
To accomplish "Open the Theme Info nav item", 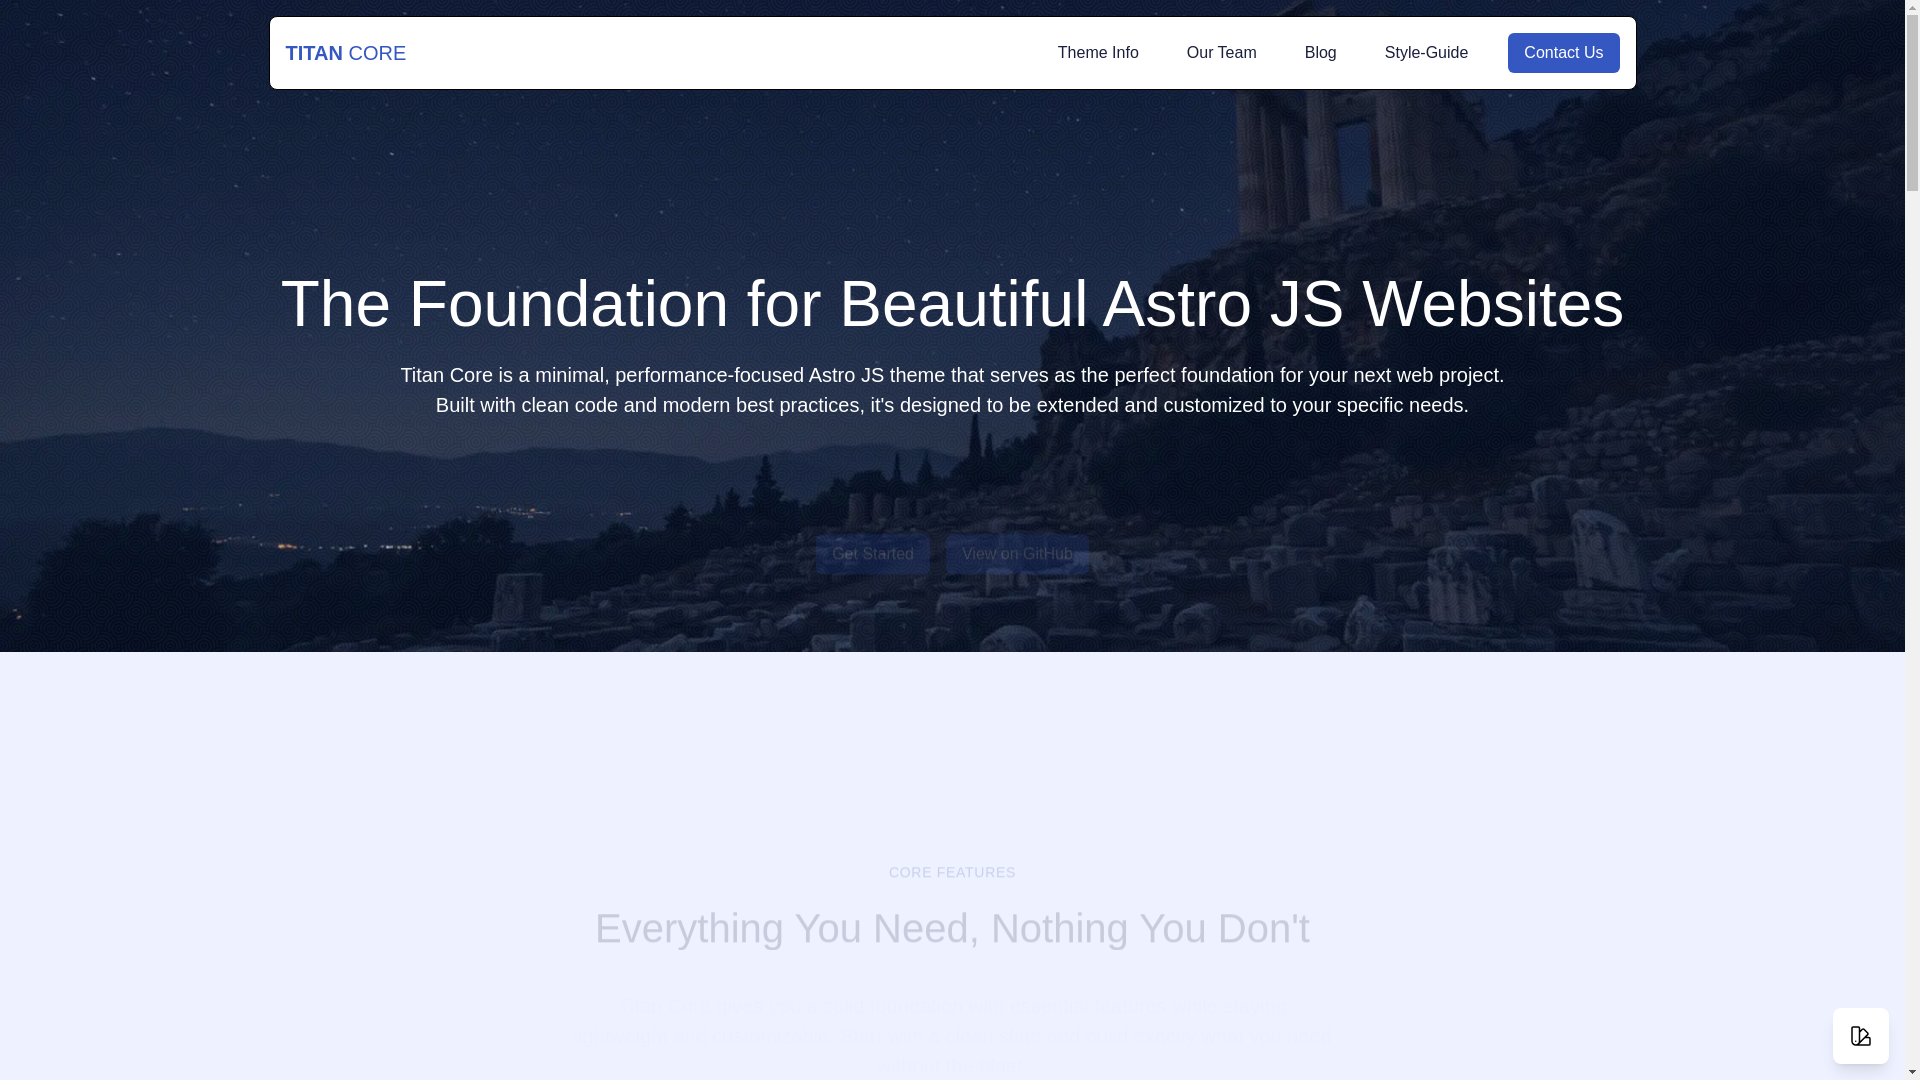I will [1098, 53].
